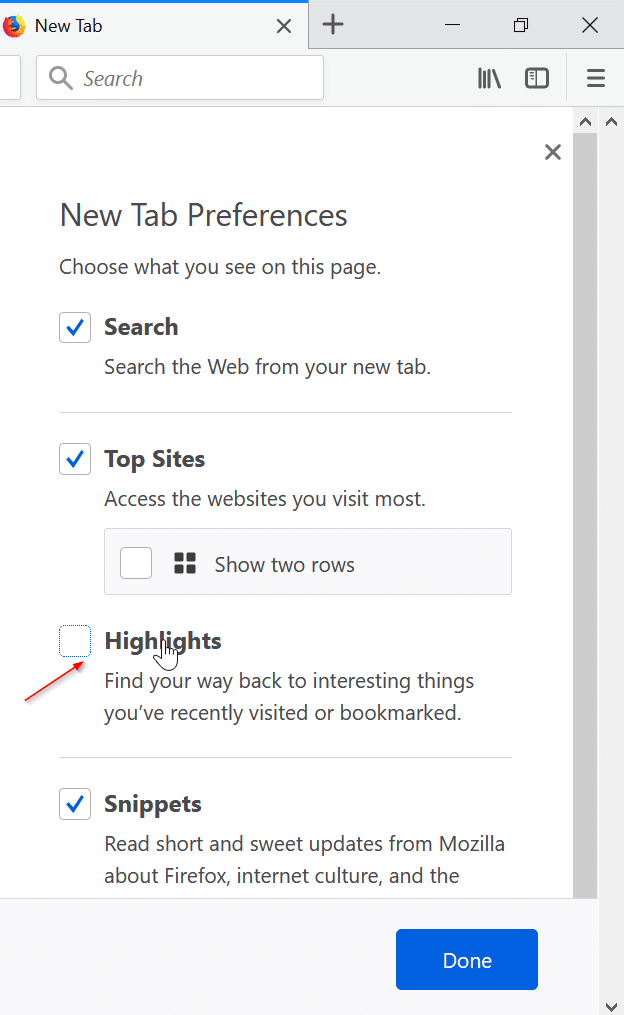The width and height of the screenshot is (624, 1015).
Task: Open a new tab using the plus icon
Action: pyautogui.click(x=332, y=25)
